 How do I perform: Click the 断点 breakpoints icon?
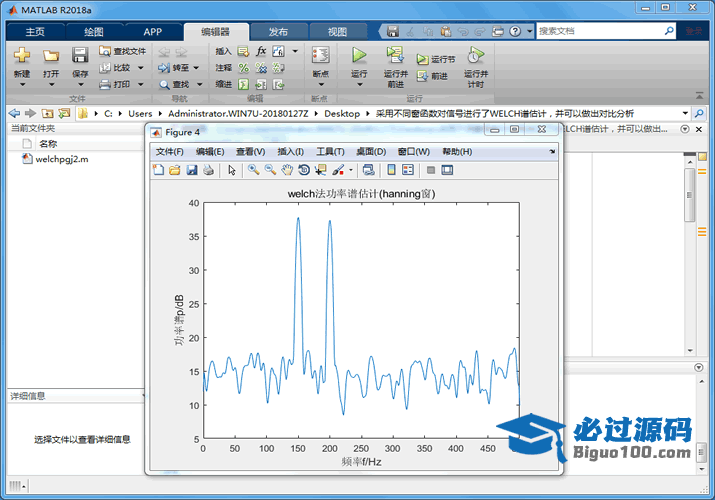coord(321,55)
